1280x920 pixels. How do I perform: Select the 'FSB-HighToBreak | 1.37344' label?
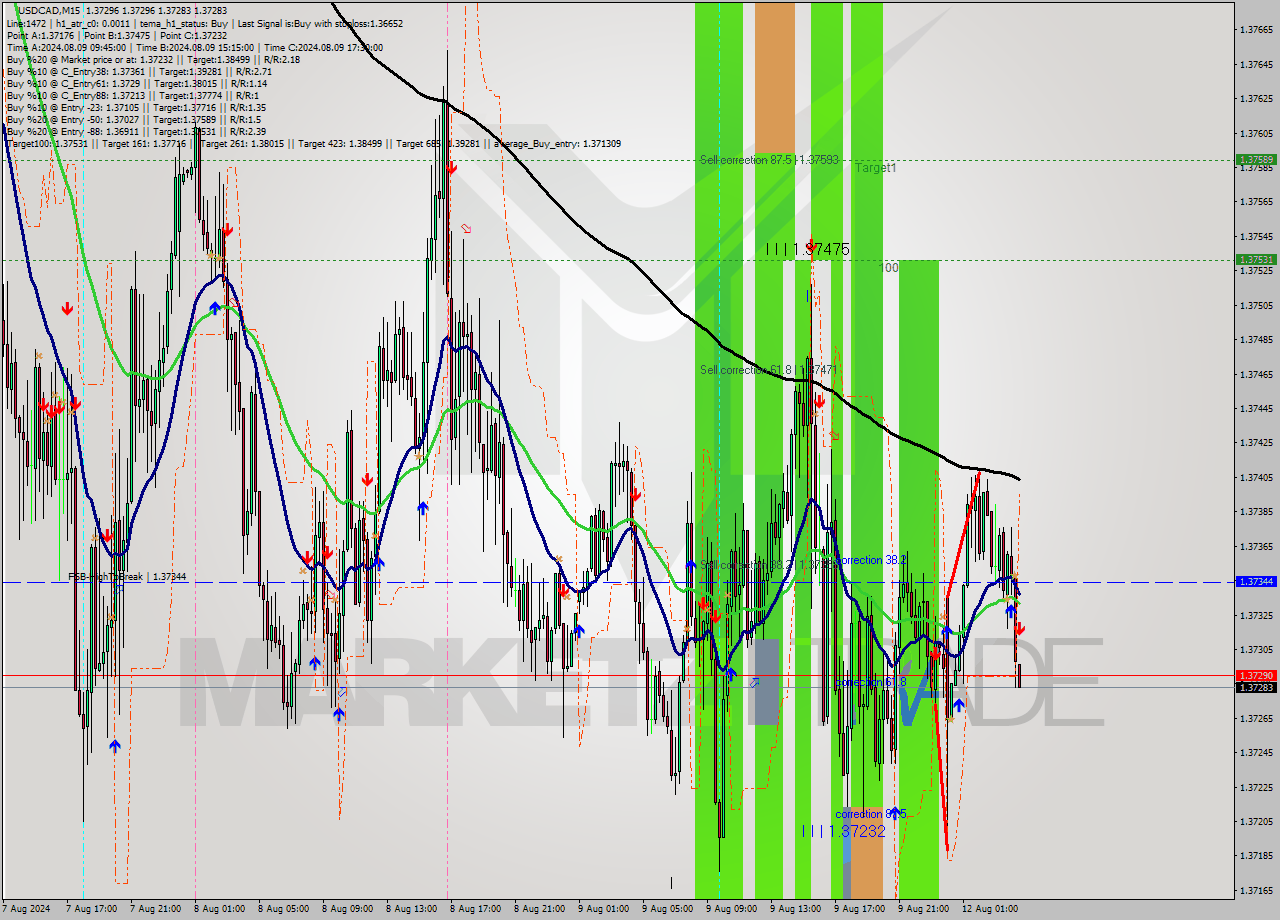pos(127,577)
